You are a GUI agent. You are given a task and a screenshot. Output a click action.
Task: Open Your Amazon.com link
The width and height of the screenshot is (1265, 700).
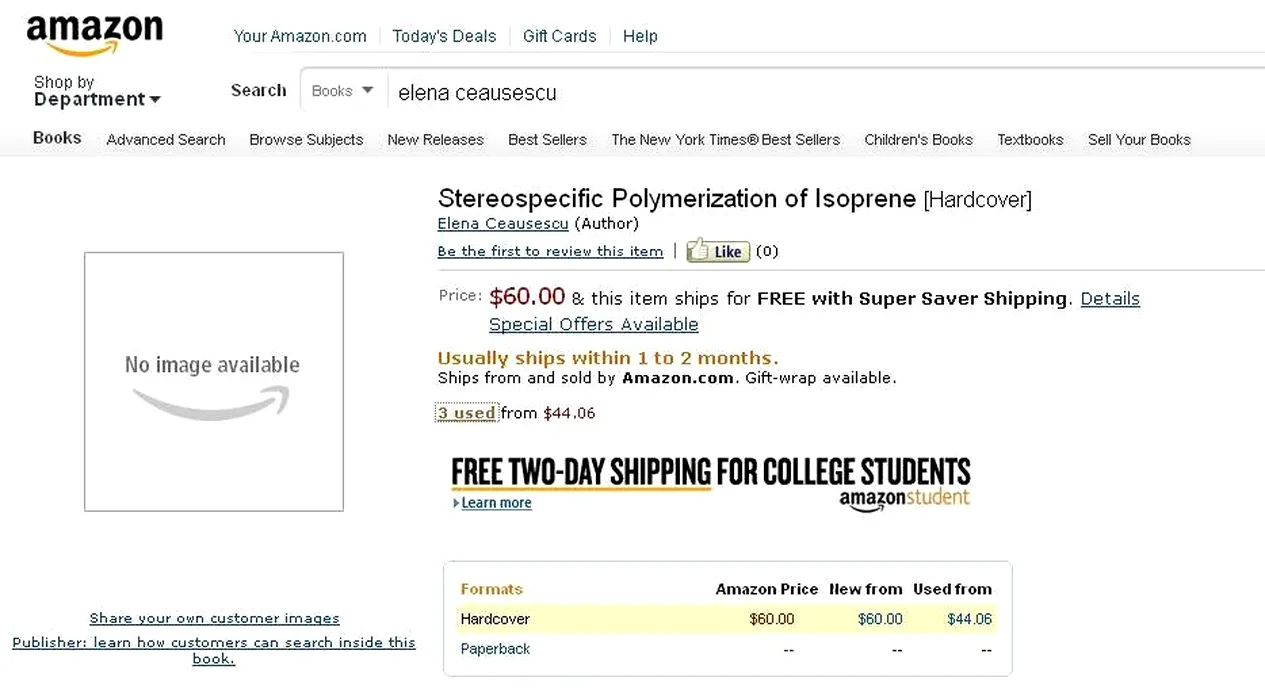click(300, 36)
